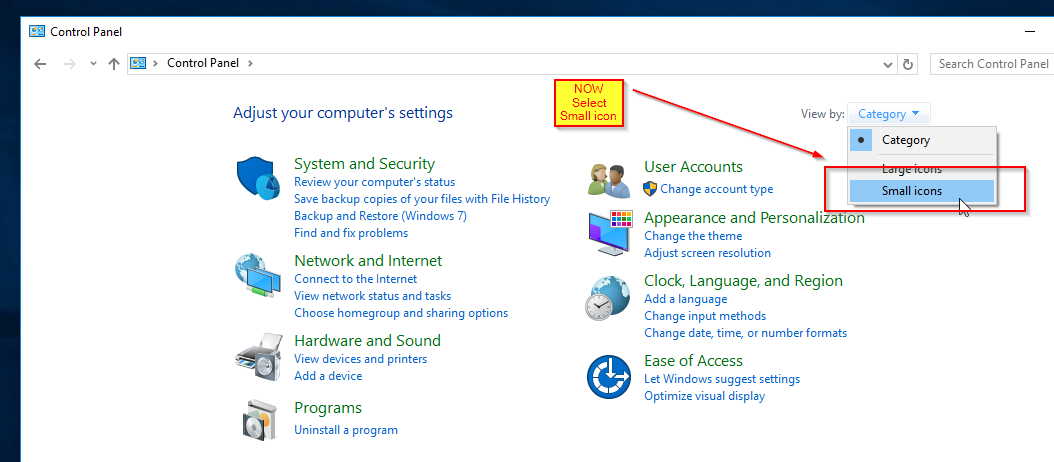The height and width of the screenshot is (462, 1054).
Task: Click Add a device link
Action: [328, 376]
